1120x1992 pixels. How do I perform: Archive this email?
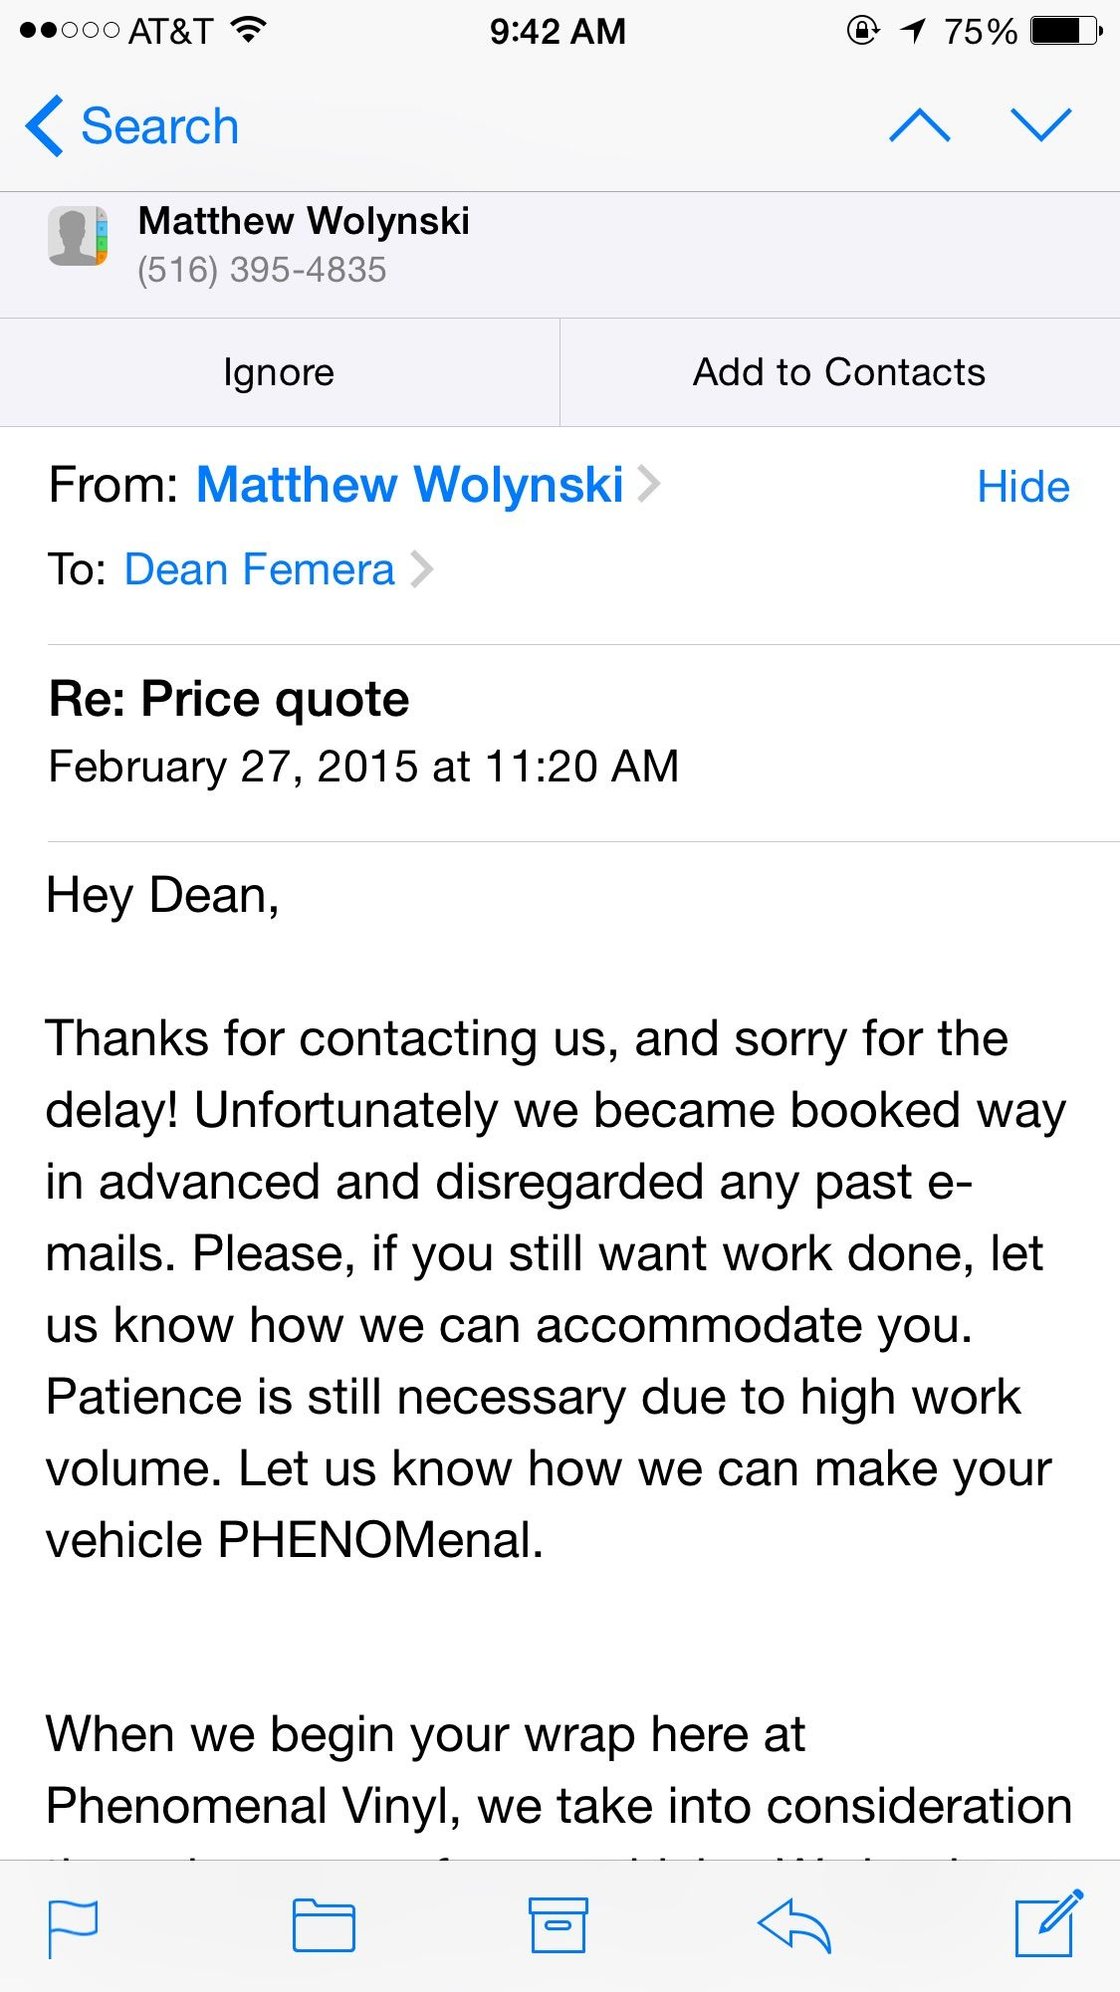click(x=558, y=1926)
